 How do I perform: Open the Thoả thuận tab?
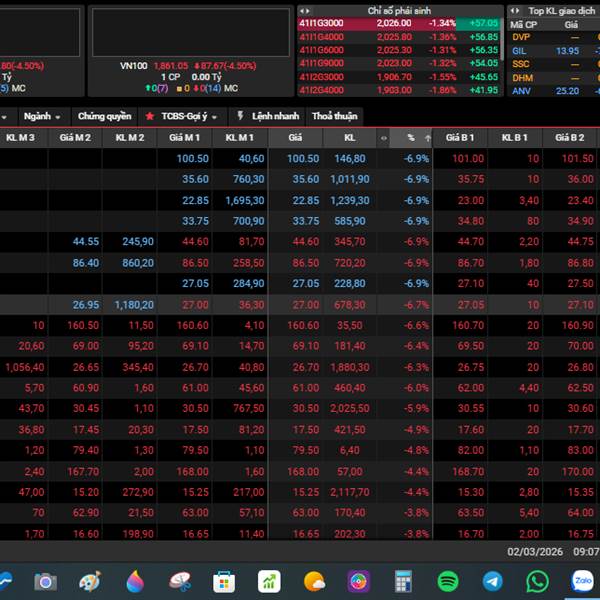coord(334,116)
